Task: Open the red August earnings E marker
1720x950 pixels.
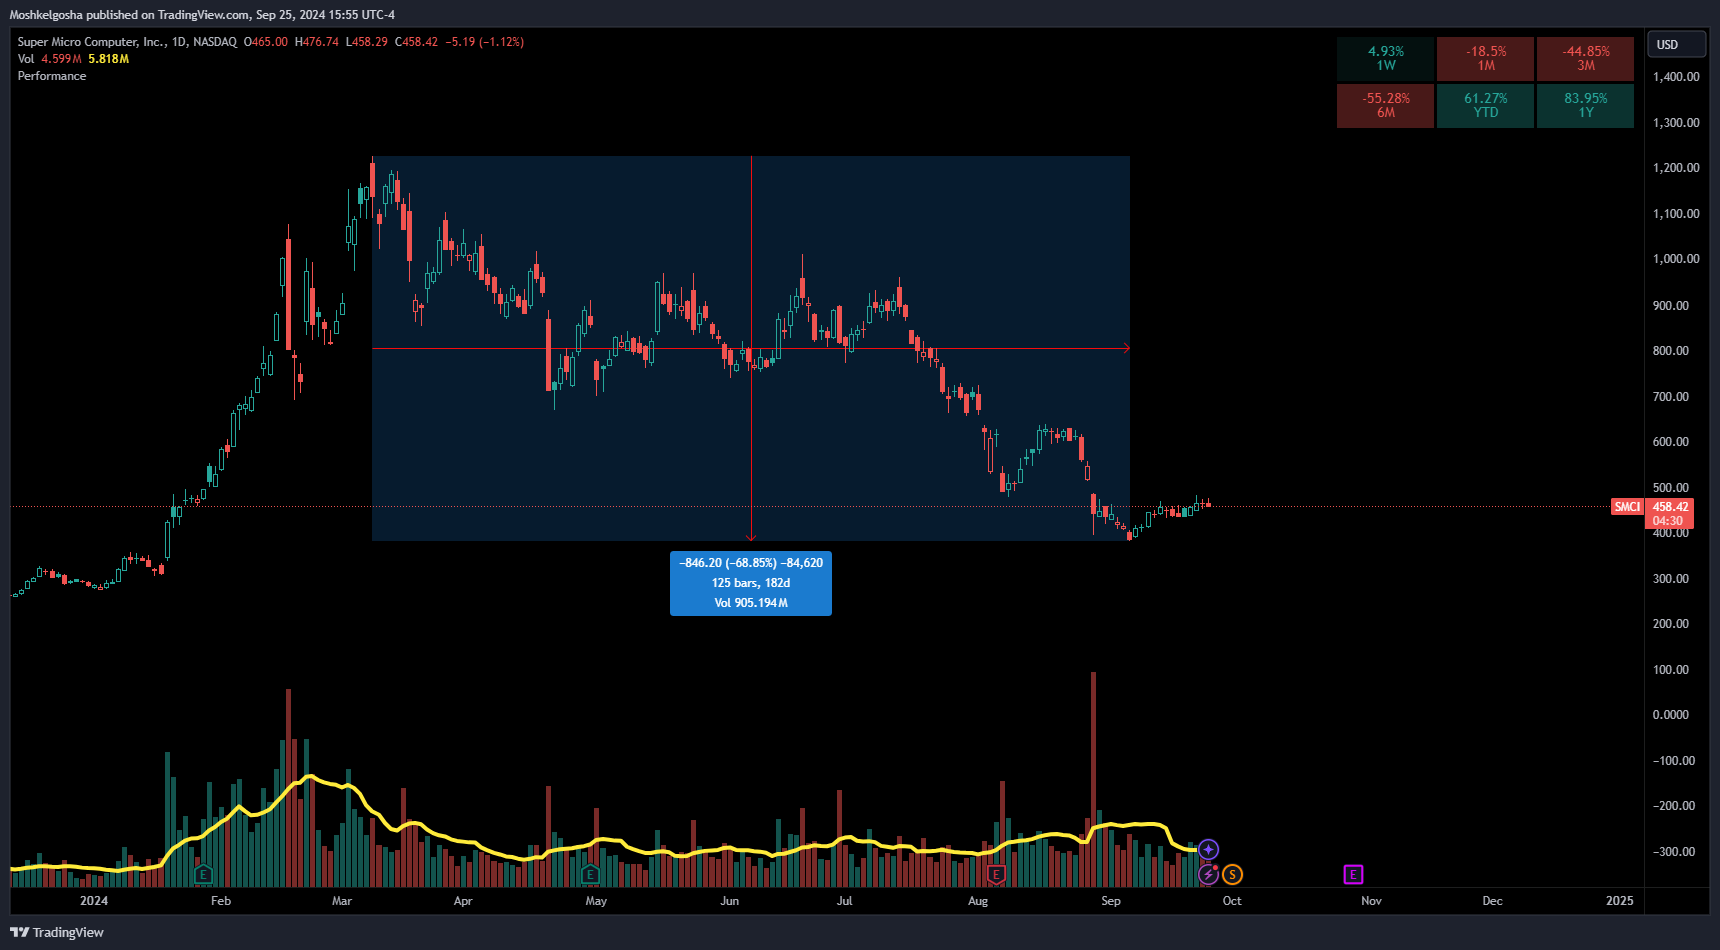Action: 996,875
